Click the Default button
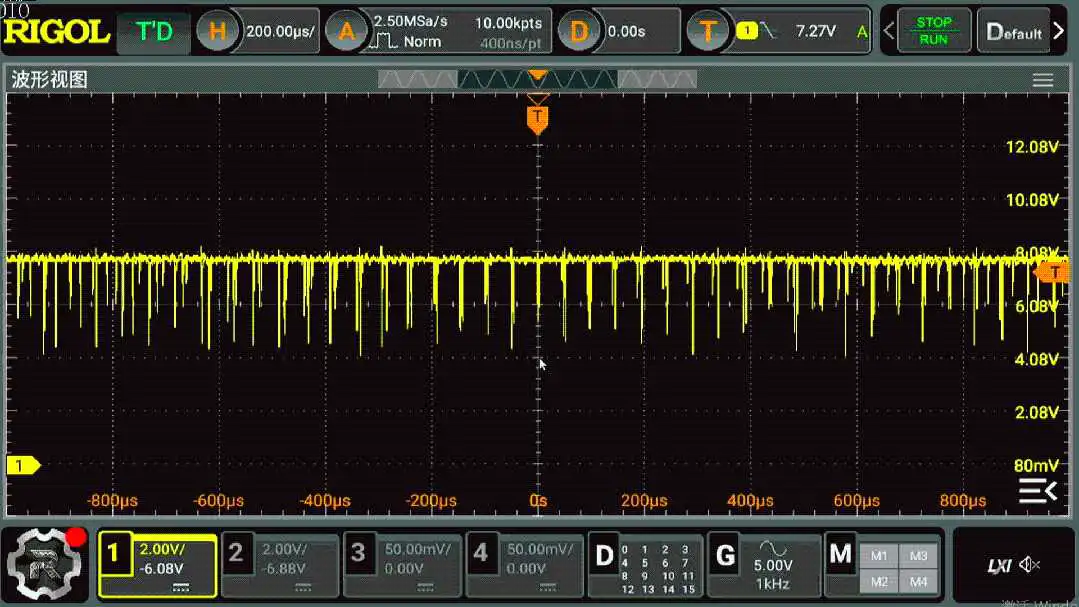1079x607 pixels. click(1014, 32)
